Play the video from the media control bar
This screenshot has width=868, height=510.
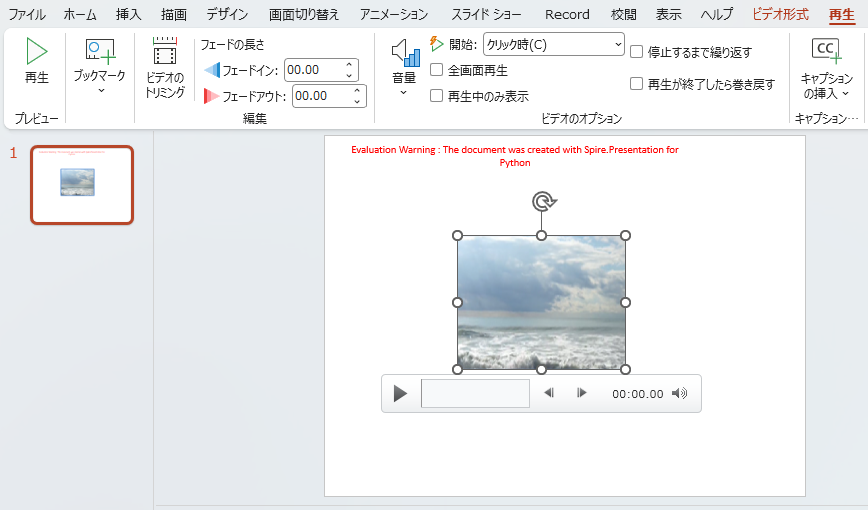click(x=400, y=394)
